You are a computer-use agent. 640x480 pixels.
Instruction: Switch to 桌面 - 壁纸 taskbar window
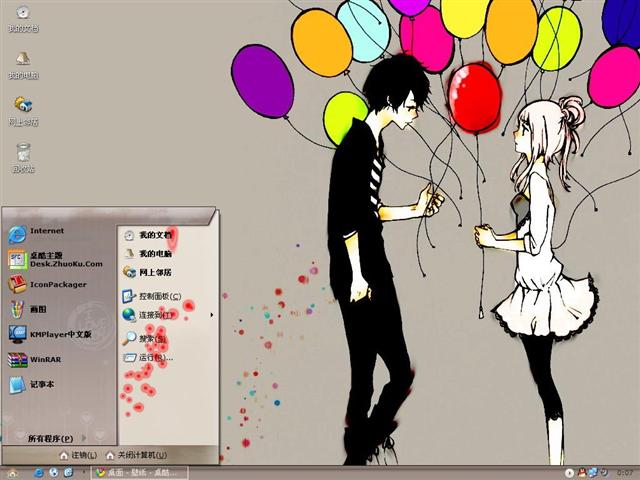[x=139, y=473]
